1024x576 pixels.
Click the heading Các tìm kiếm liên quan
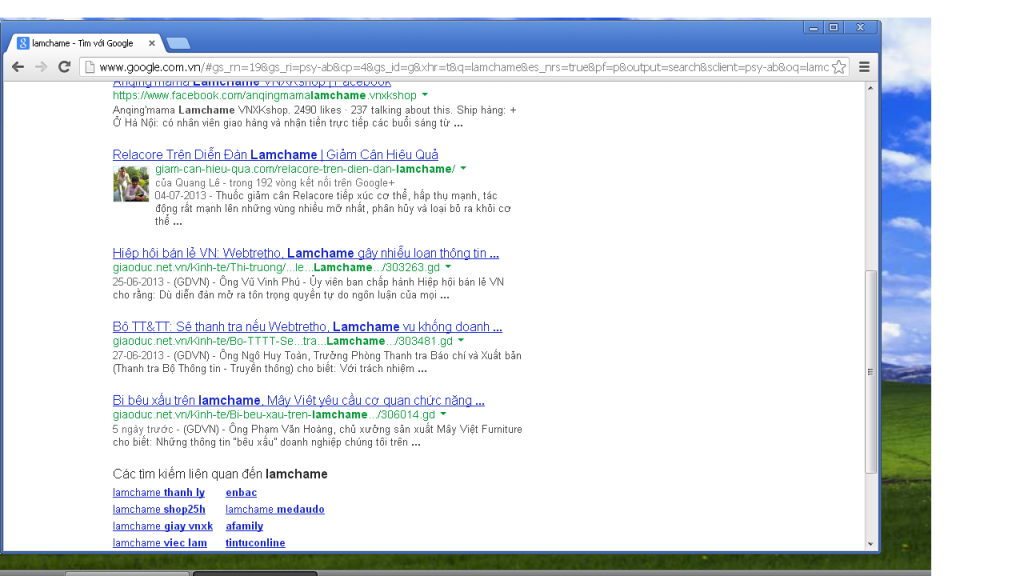(x=220, y=474)
